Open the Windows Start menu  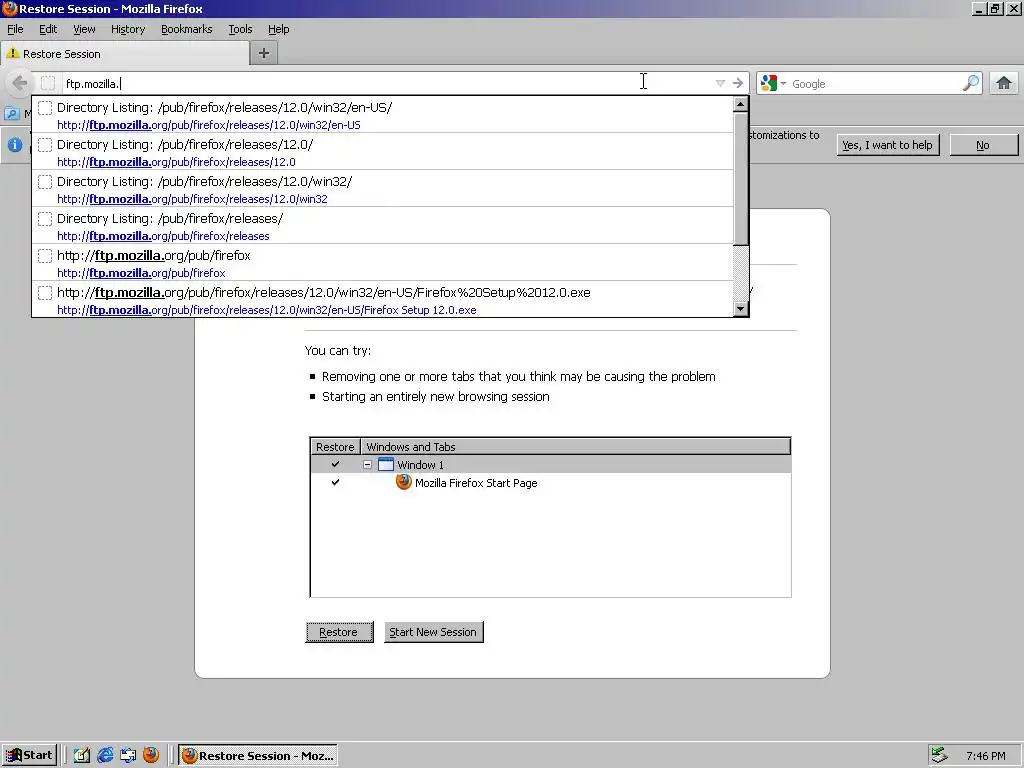tap(29, 756)
